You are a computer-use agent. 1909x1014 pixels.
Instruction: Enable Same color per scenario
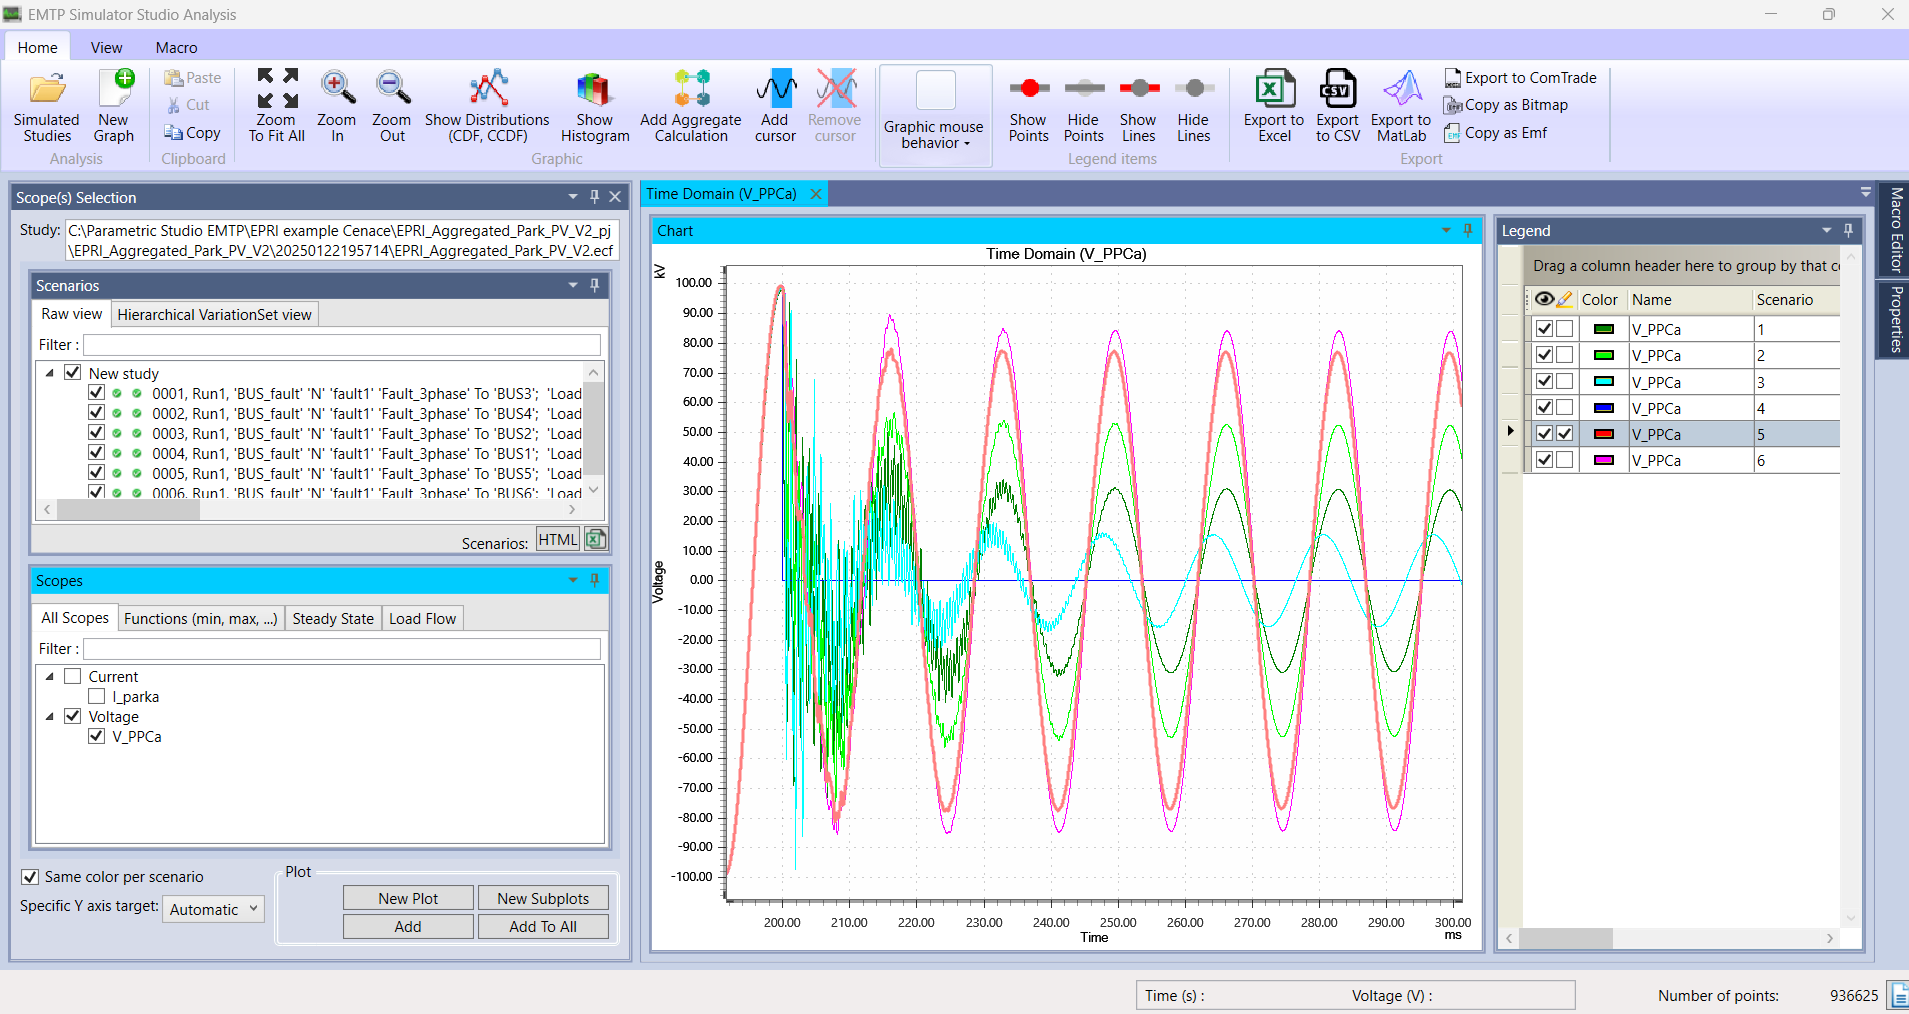pos(31,876)
